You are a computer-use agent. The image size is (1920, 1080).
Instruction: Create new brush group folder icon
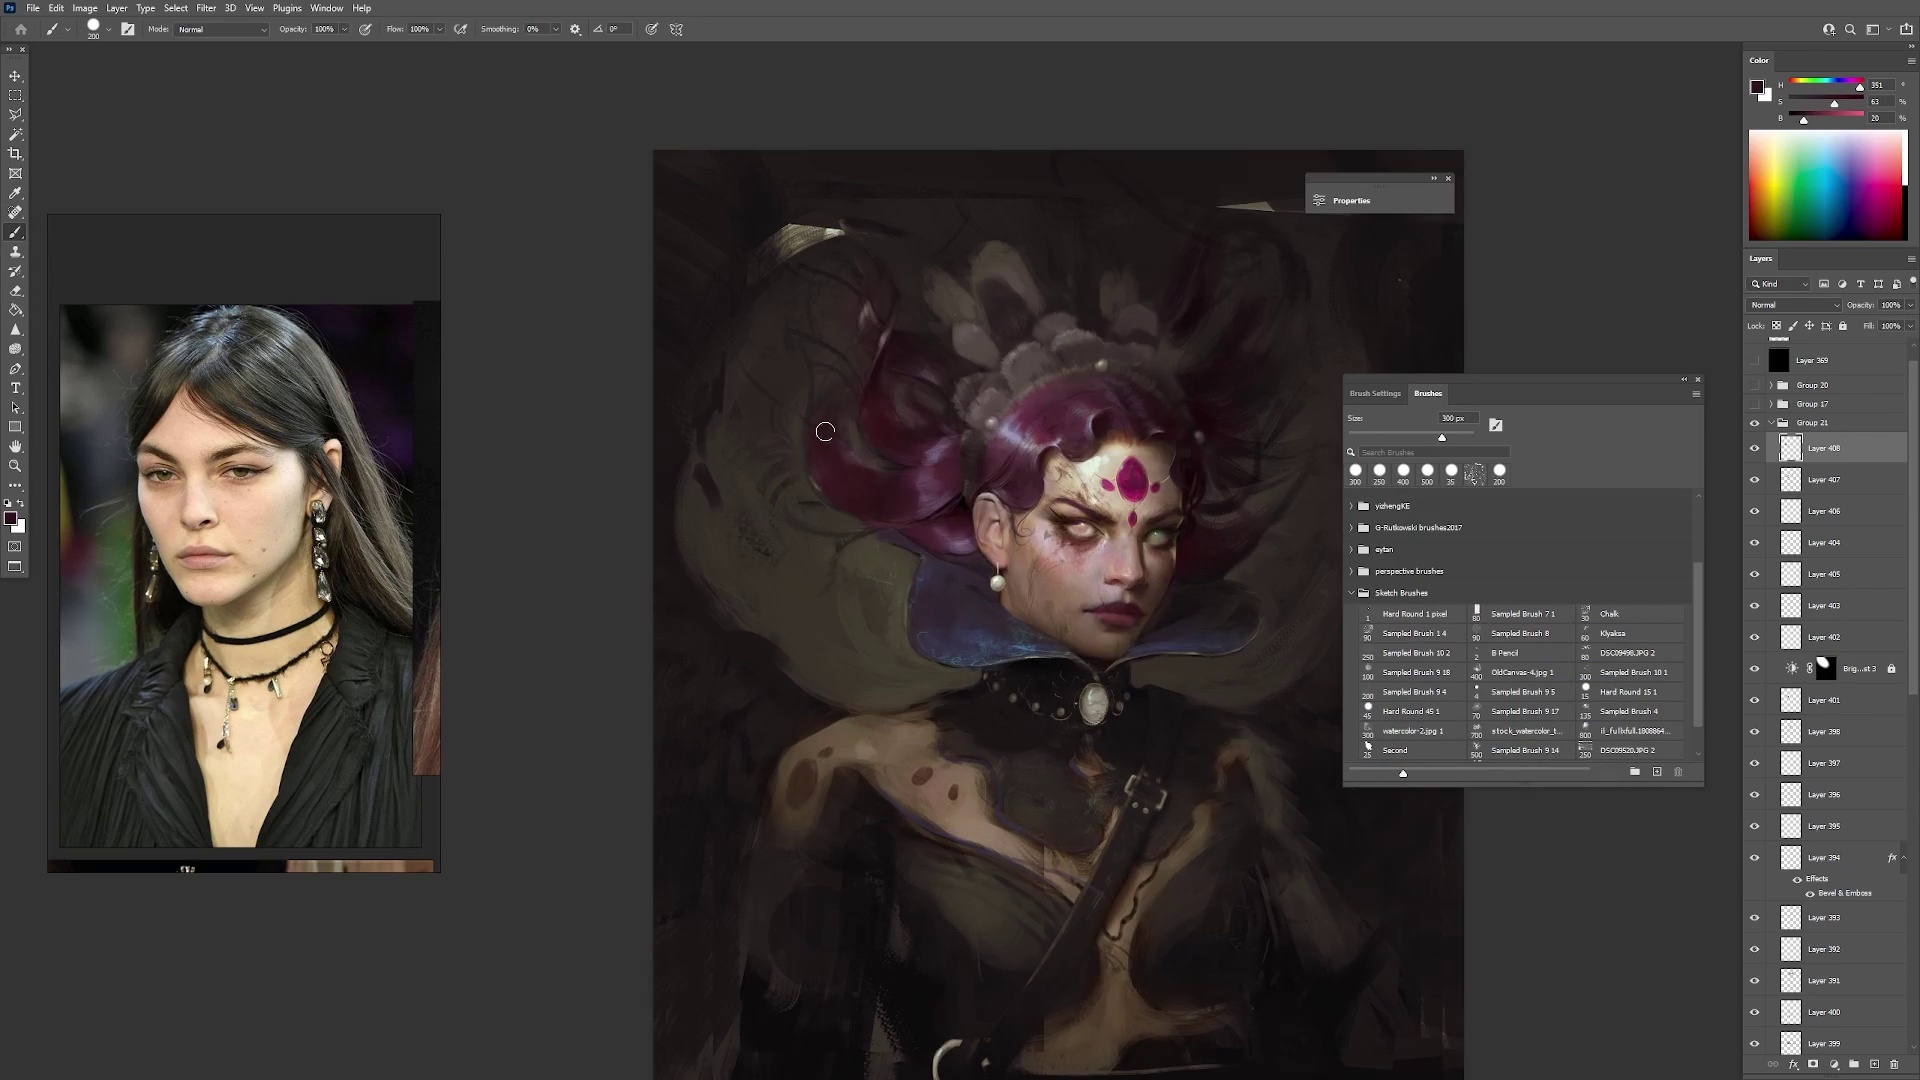coord(1634,772)
